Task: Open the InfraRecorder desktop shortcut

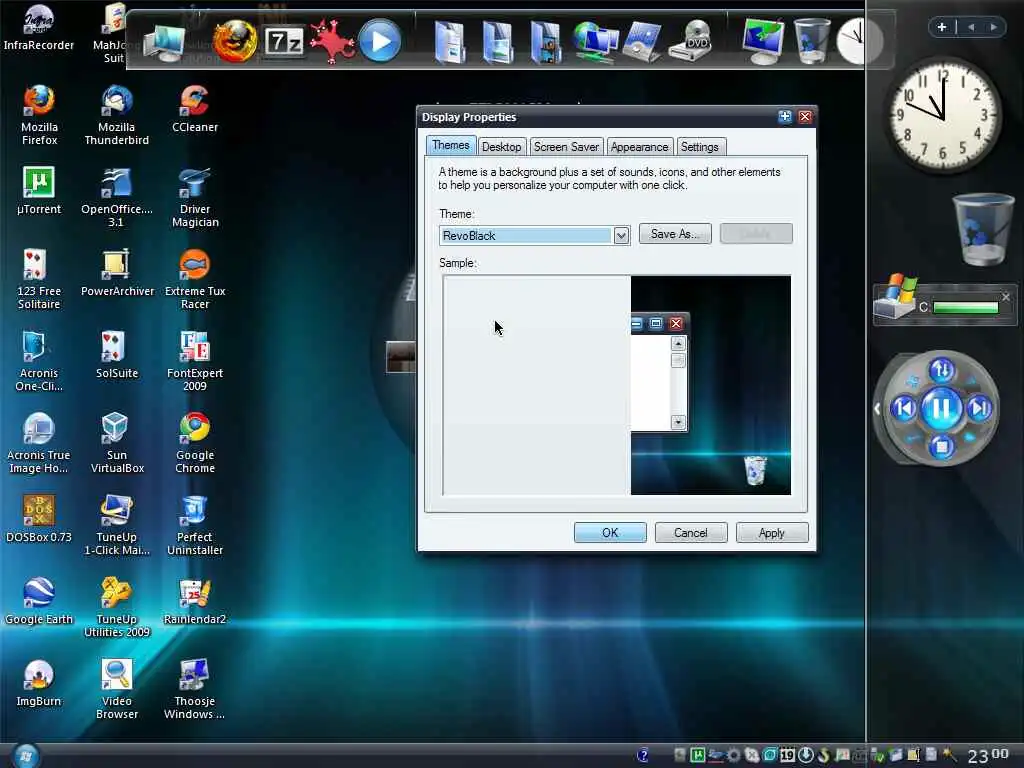Action: pos(39,27)
